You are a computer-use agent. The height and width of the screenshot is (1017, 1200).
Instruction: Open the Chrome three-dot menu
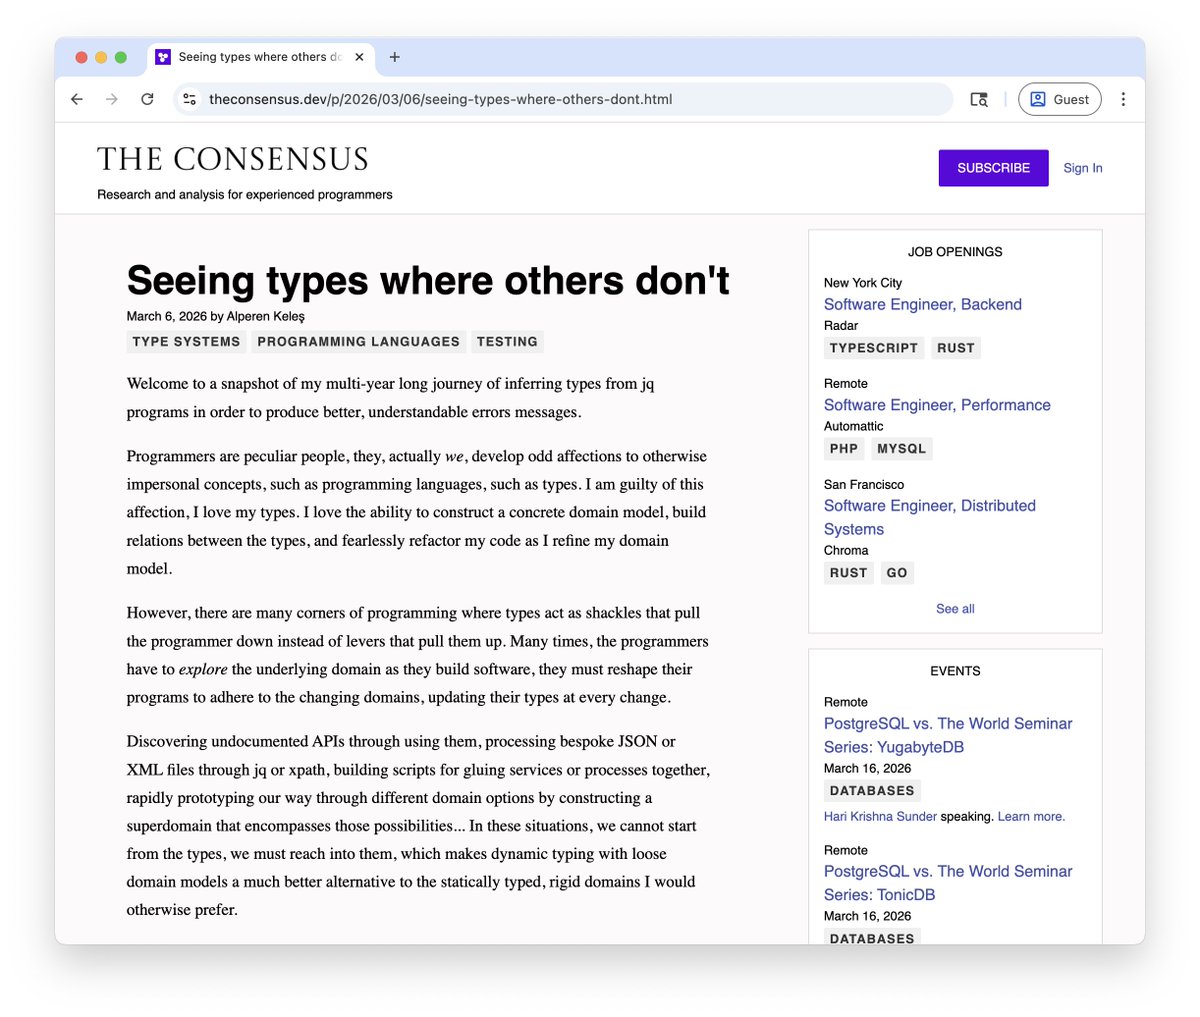1123,99
